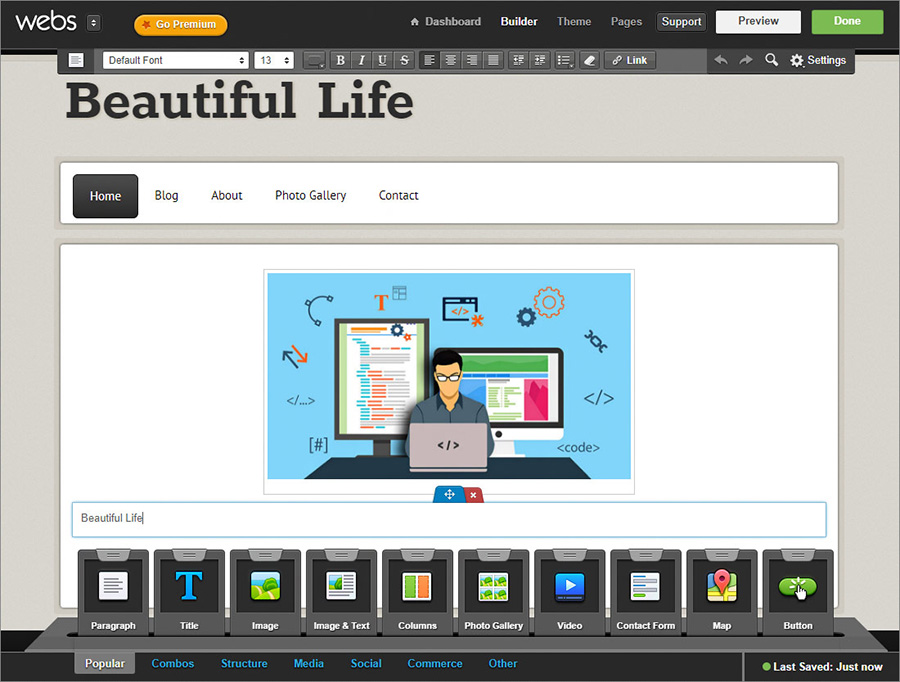
Task: Add a Title module
Action: pyautogui.click(x=189, y=592)
